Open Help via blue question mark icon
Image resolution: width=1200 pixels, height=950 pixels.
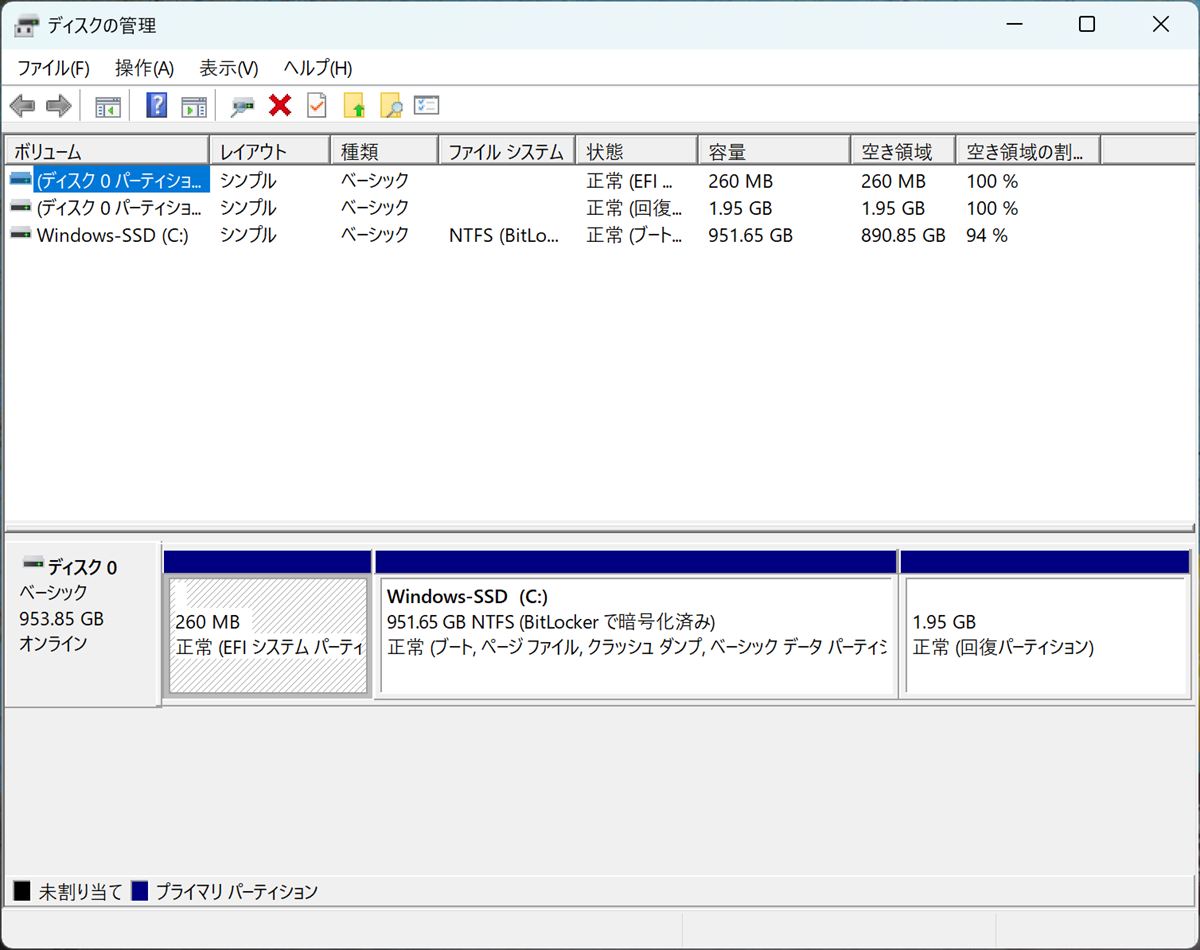157,105
